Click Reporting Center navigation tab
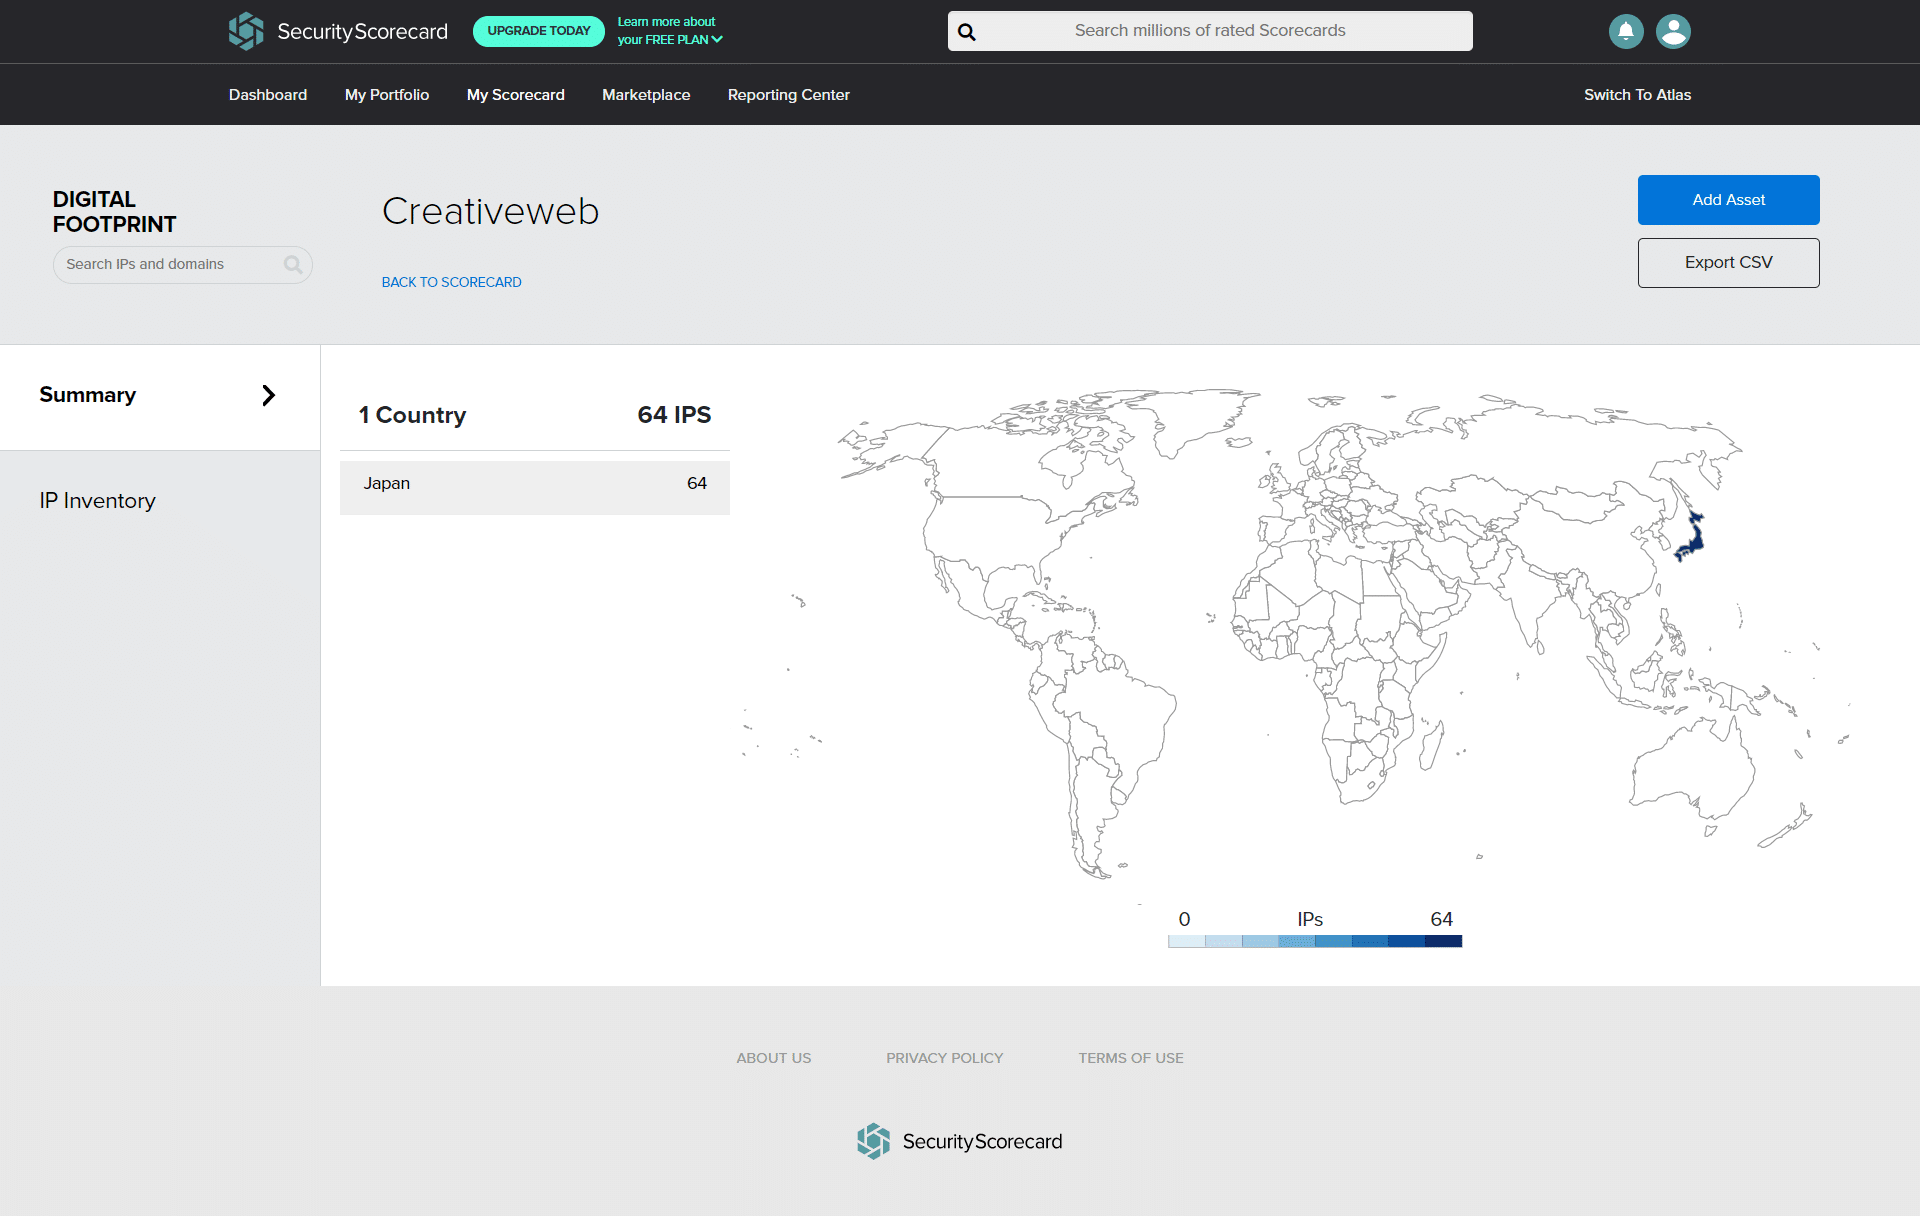Image resolution: width=1920 pixels, height=1216 pixels. tap(789, 94)
